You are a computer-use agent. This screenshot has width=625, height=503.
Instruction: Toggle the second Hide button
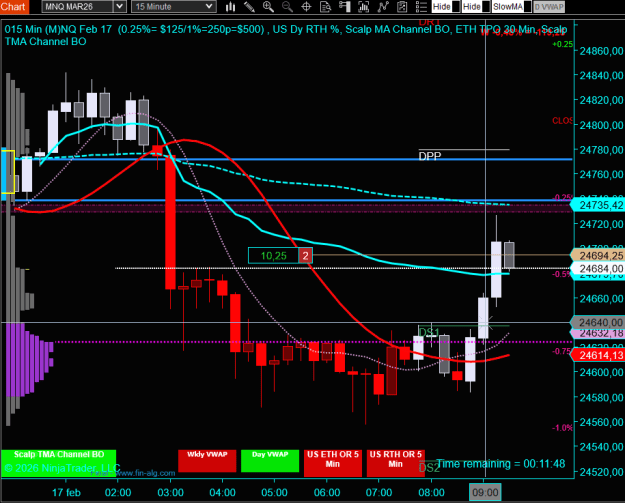[x=476, y=6]
